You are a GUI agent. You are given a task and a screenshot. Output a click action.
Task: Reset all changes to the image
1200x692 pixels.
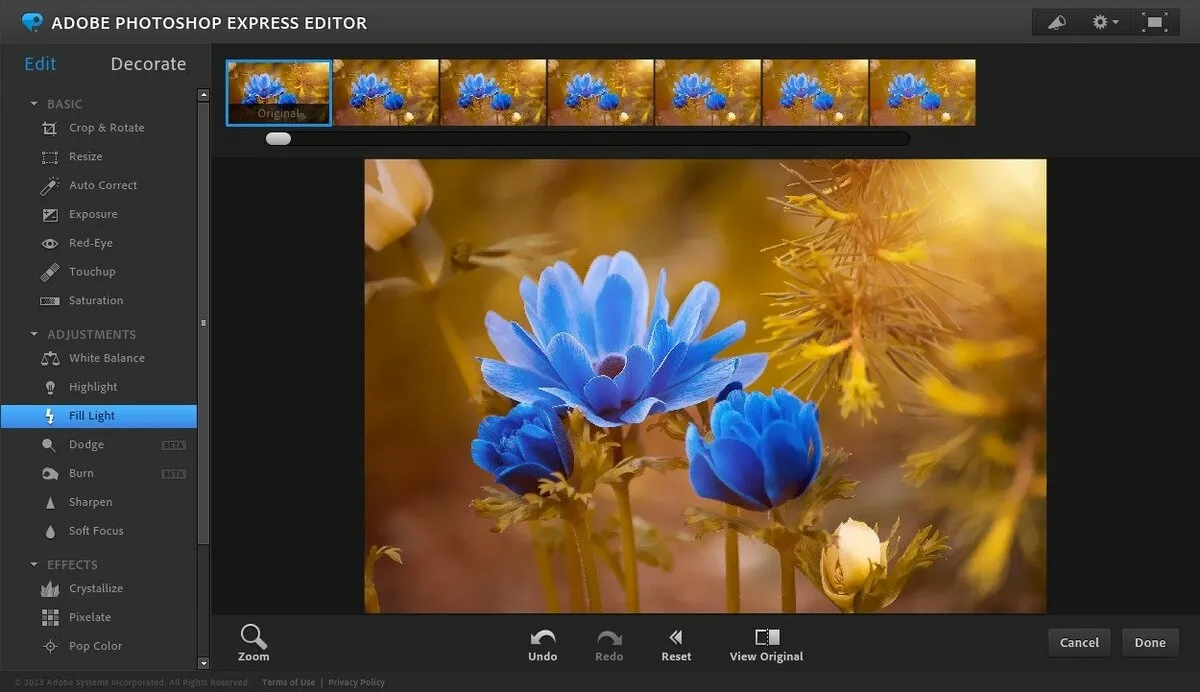tap(676, 645)
